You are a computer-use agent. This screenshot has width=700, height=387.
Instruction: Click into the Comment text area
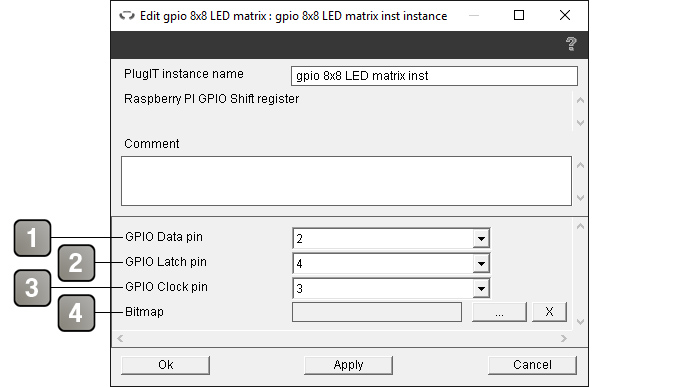[x=346, y=181]
